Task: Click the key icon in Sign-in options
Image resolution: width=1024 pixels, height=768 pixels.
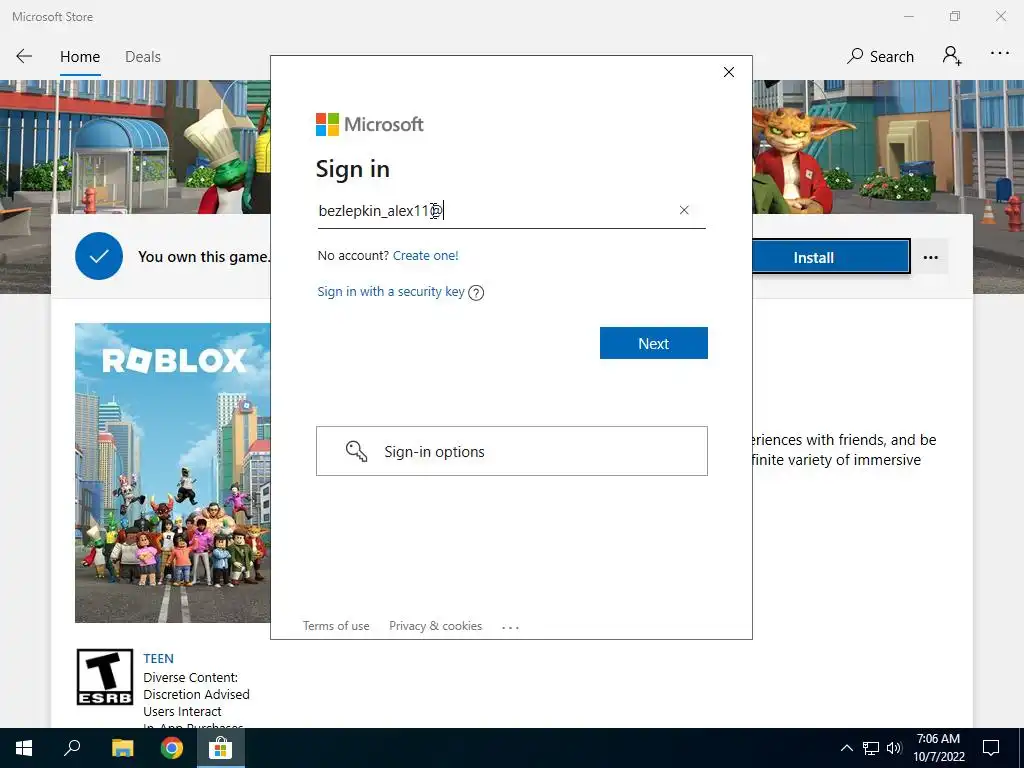Action: pos(357,451)
